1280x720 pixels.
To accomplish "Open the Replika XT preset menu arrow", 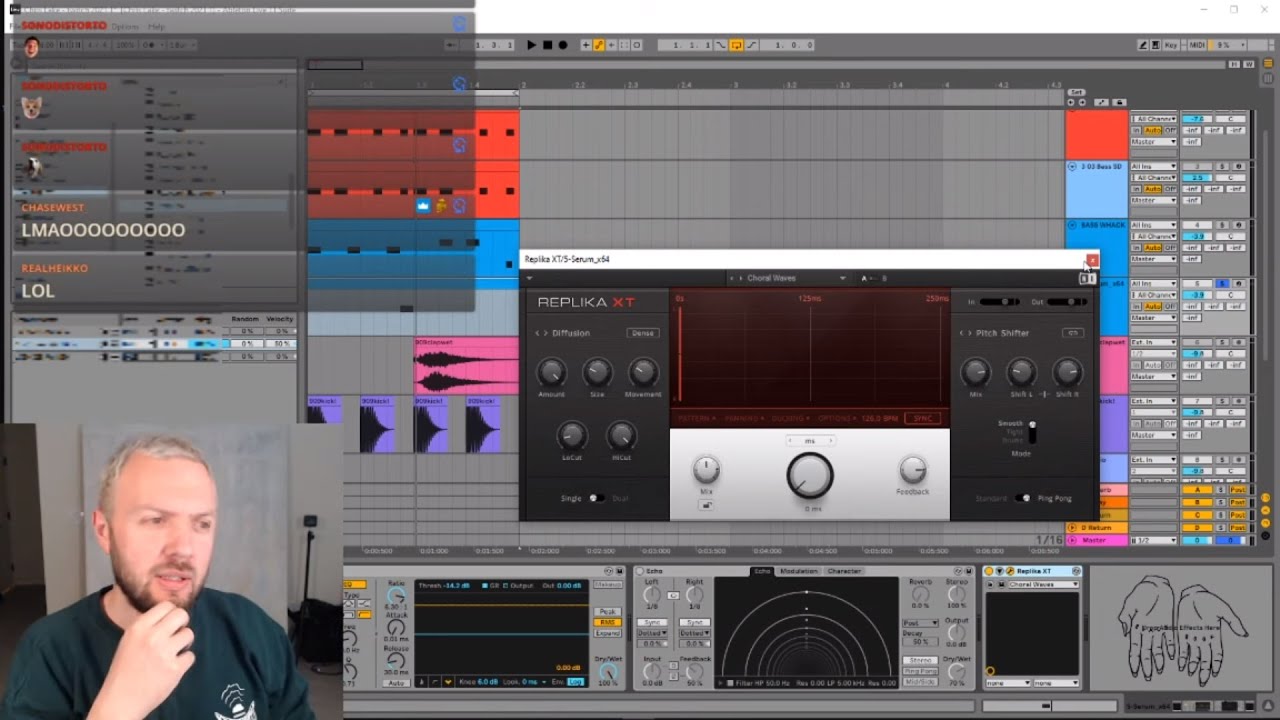I will (x=530, y=278).
